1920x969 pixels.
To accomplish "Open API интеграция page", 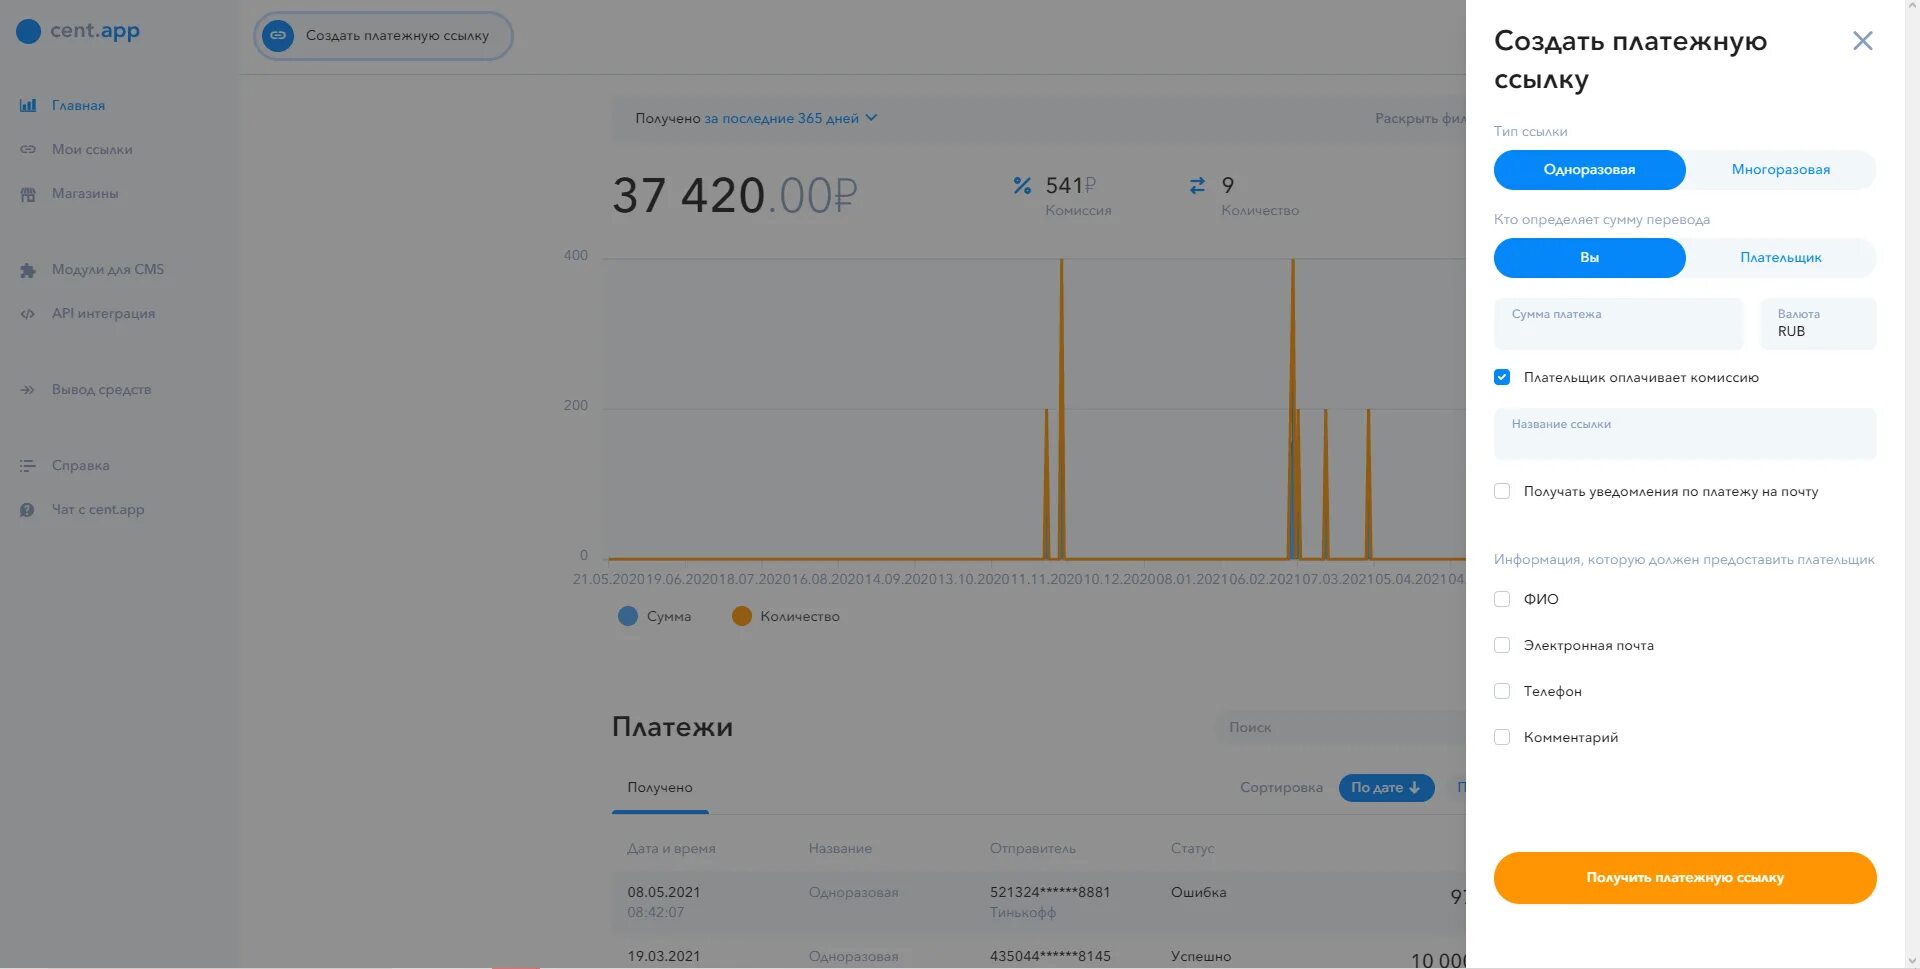I will pos(103,313).
